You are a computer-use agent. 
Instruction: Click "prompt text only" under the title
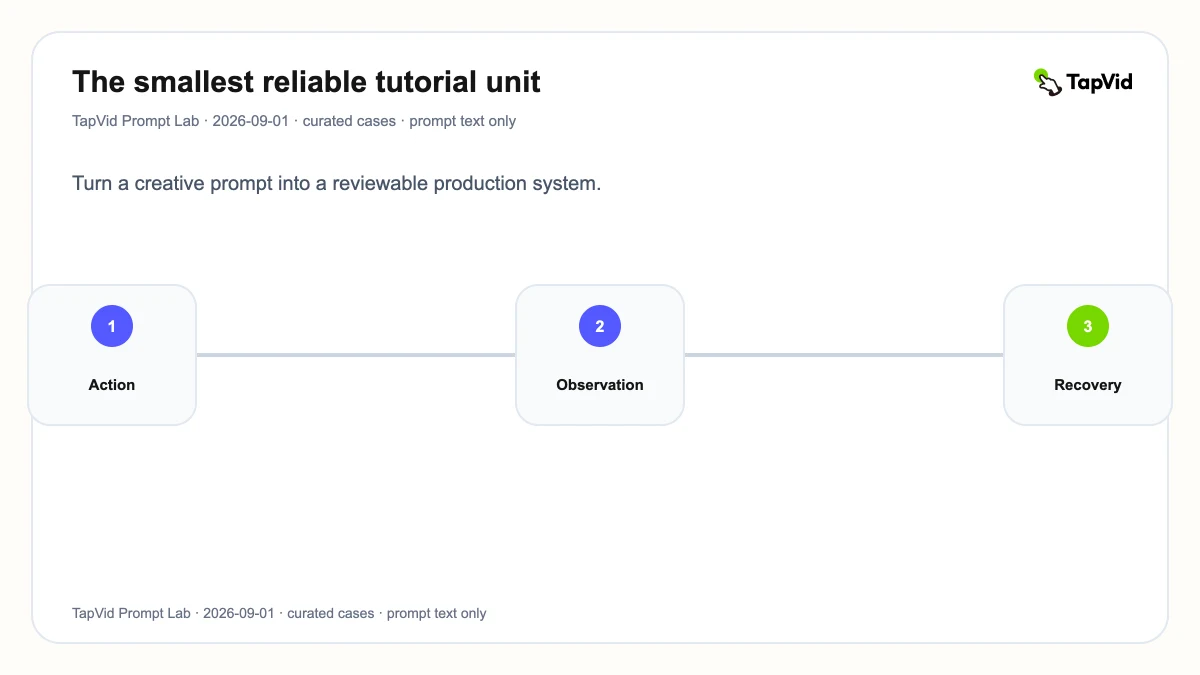click(463, 121)
